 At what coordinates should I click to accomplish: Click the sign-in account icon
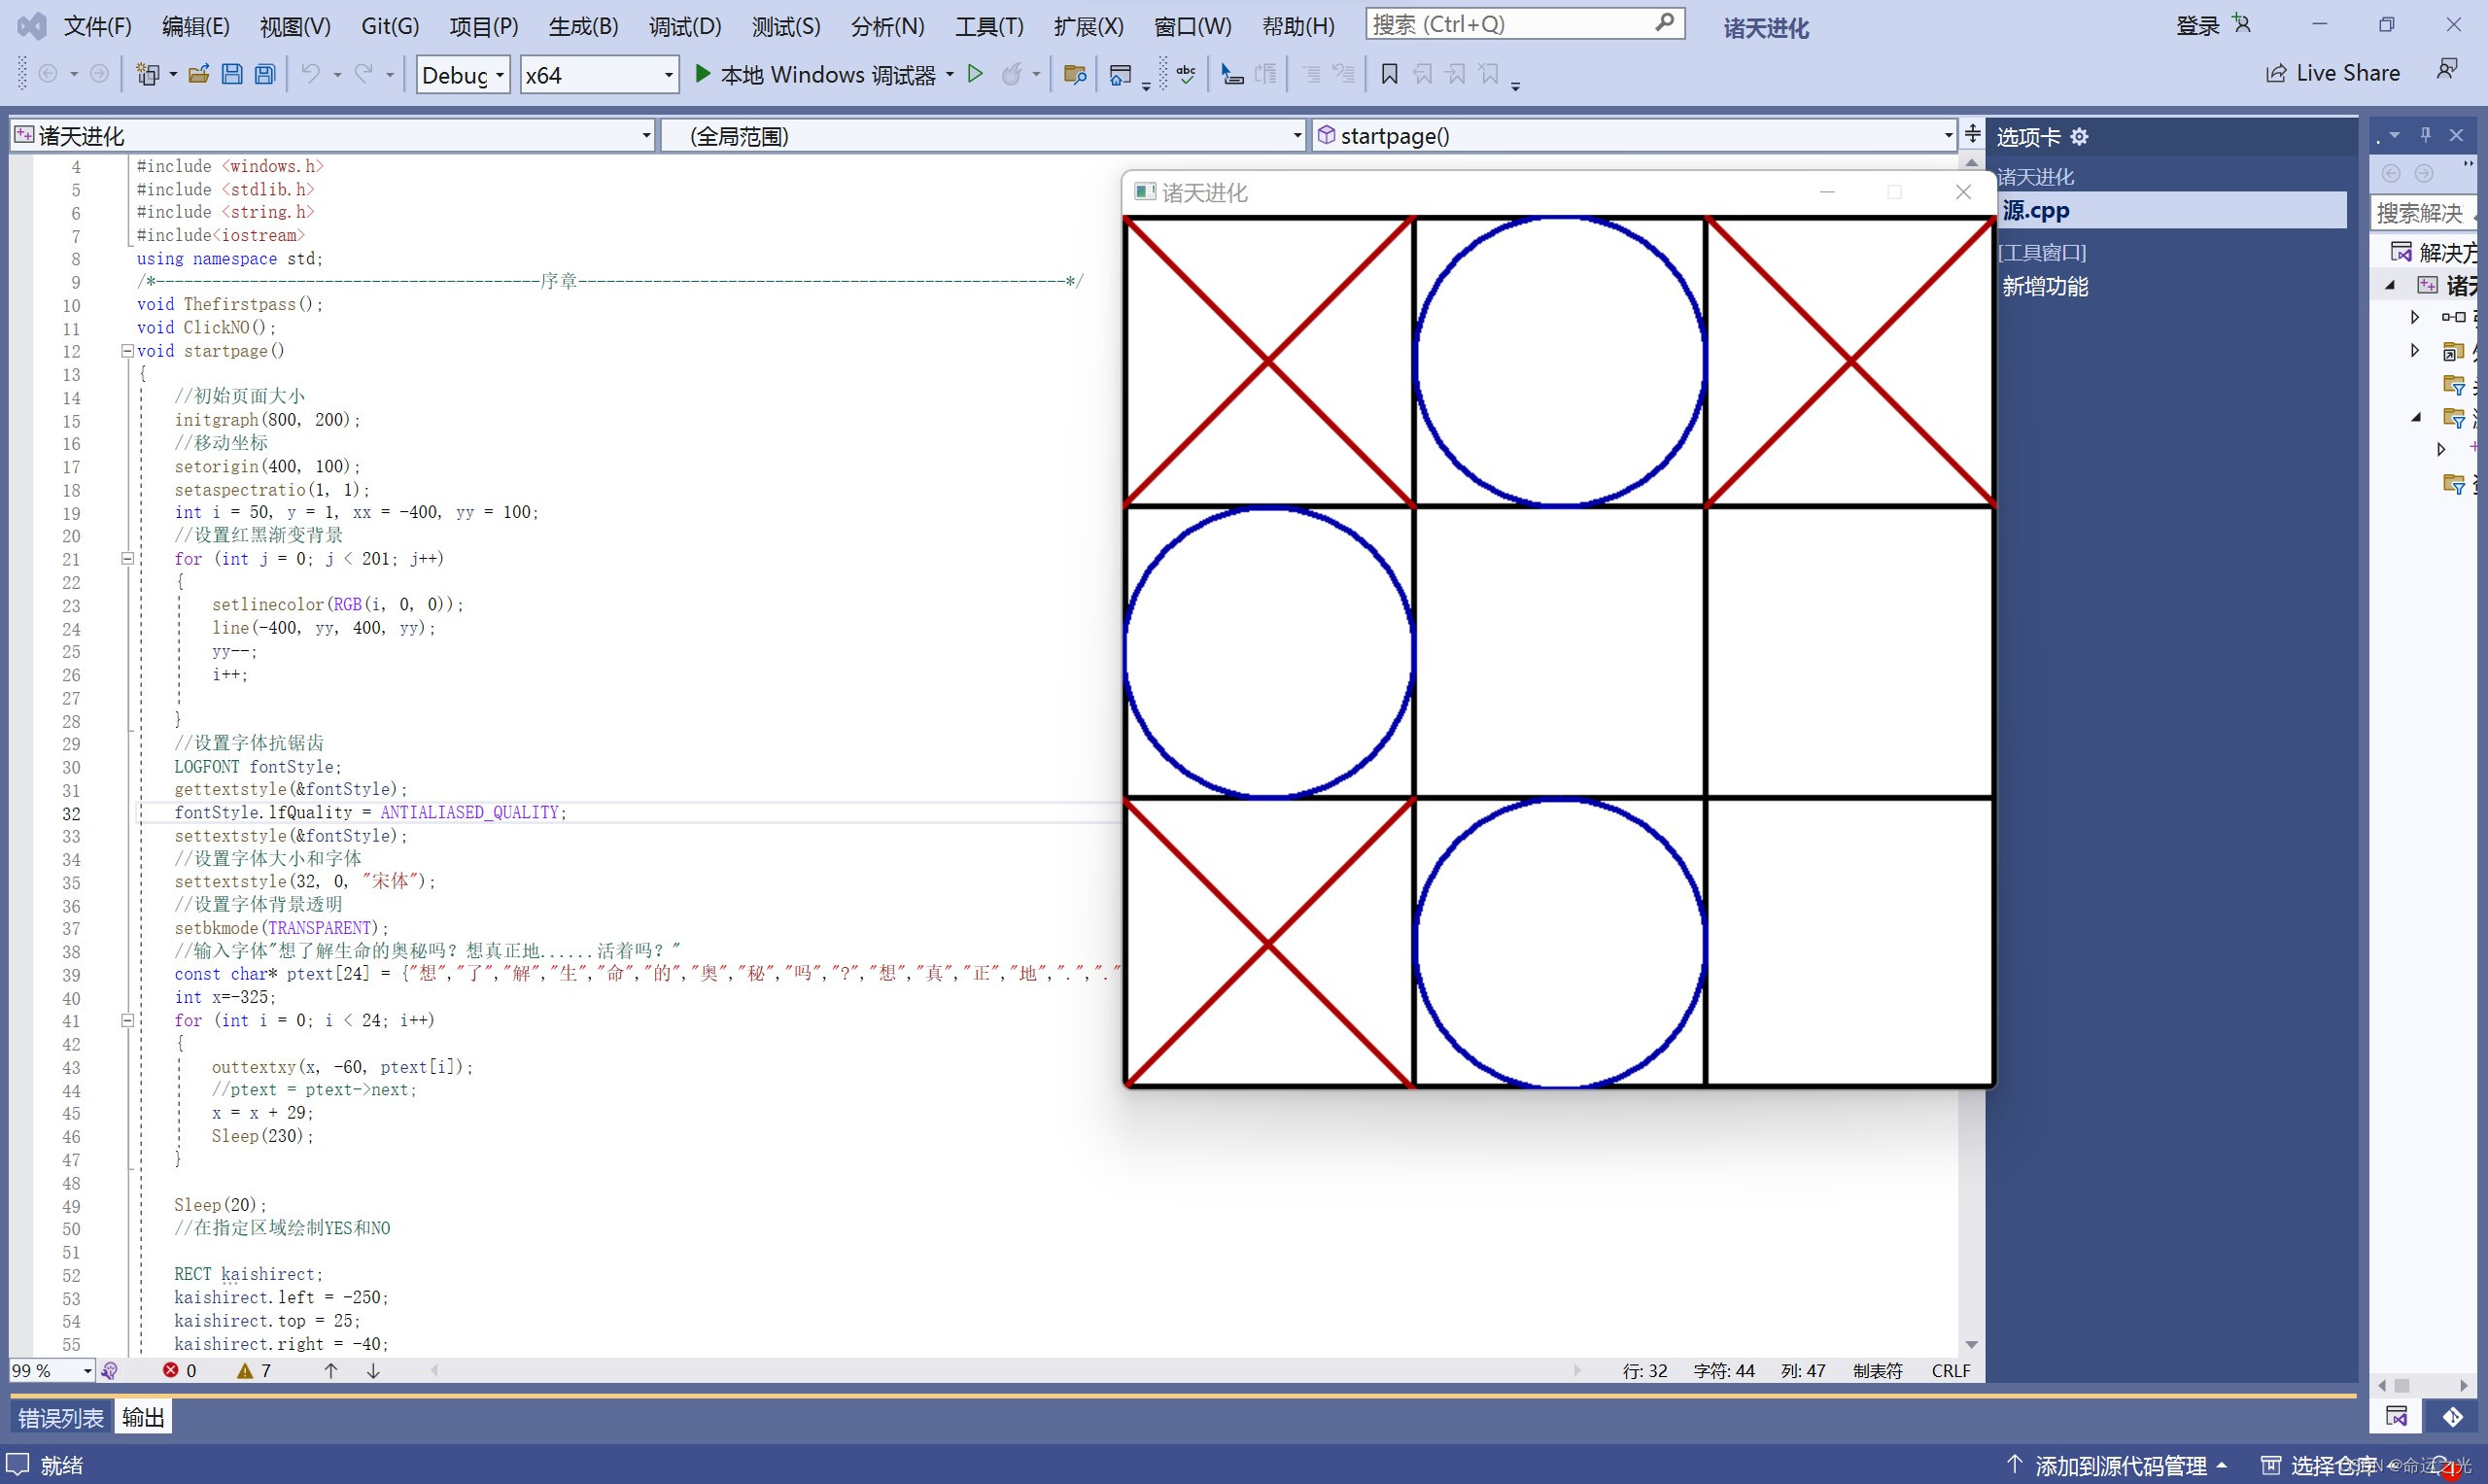pyautogui.click(x=2241, y=24)
